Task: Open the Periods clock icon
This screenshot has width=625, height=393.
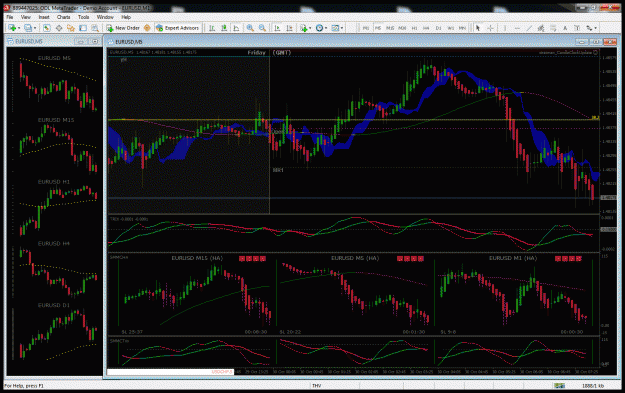Action: [x=319, y=28]
